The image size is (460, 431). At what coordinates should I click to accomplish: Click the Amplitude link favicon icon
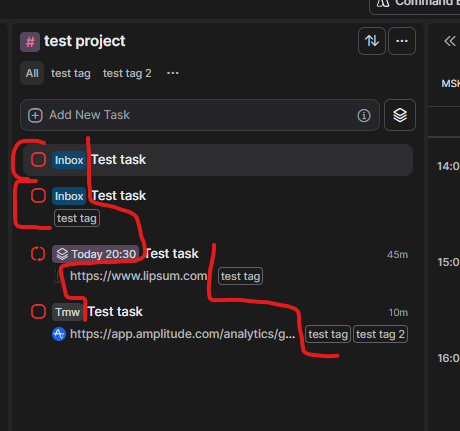59,334
